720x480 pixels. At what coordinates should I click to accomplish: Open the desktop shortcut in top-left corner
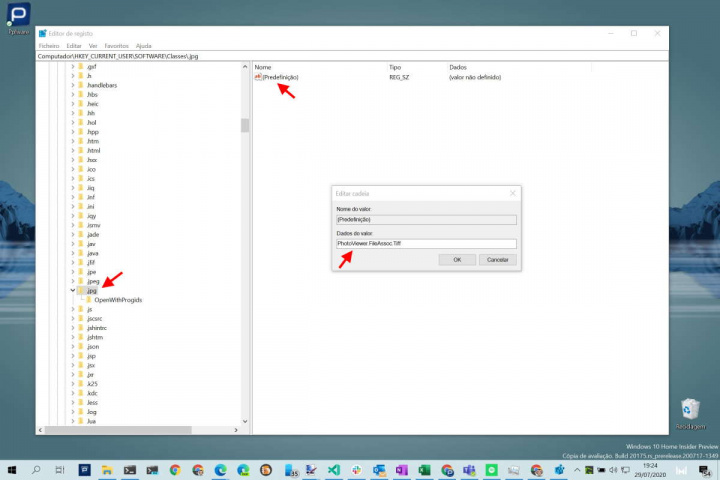18,15
